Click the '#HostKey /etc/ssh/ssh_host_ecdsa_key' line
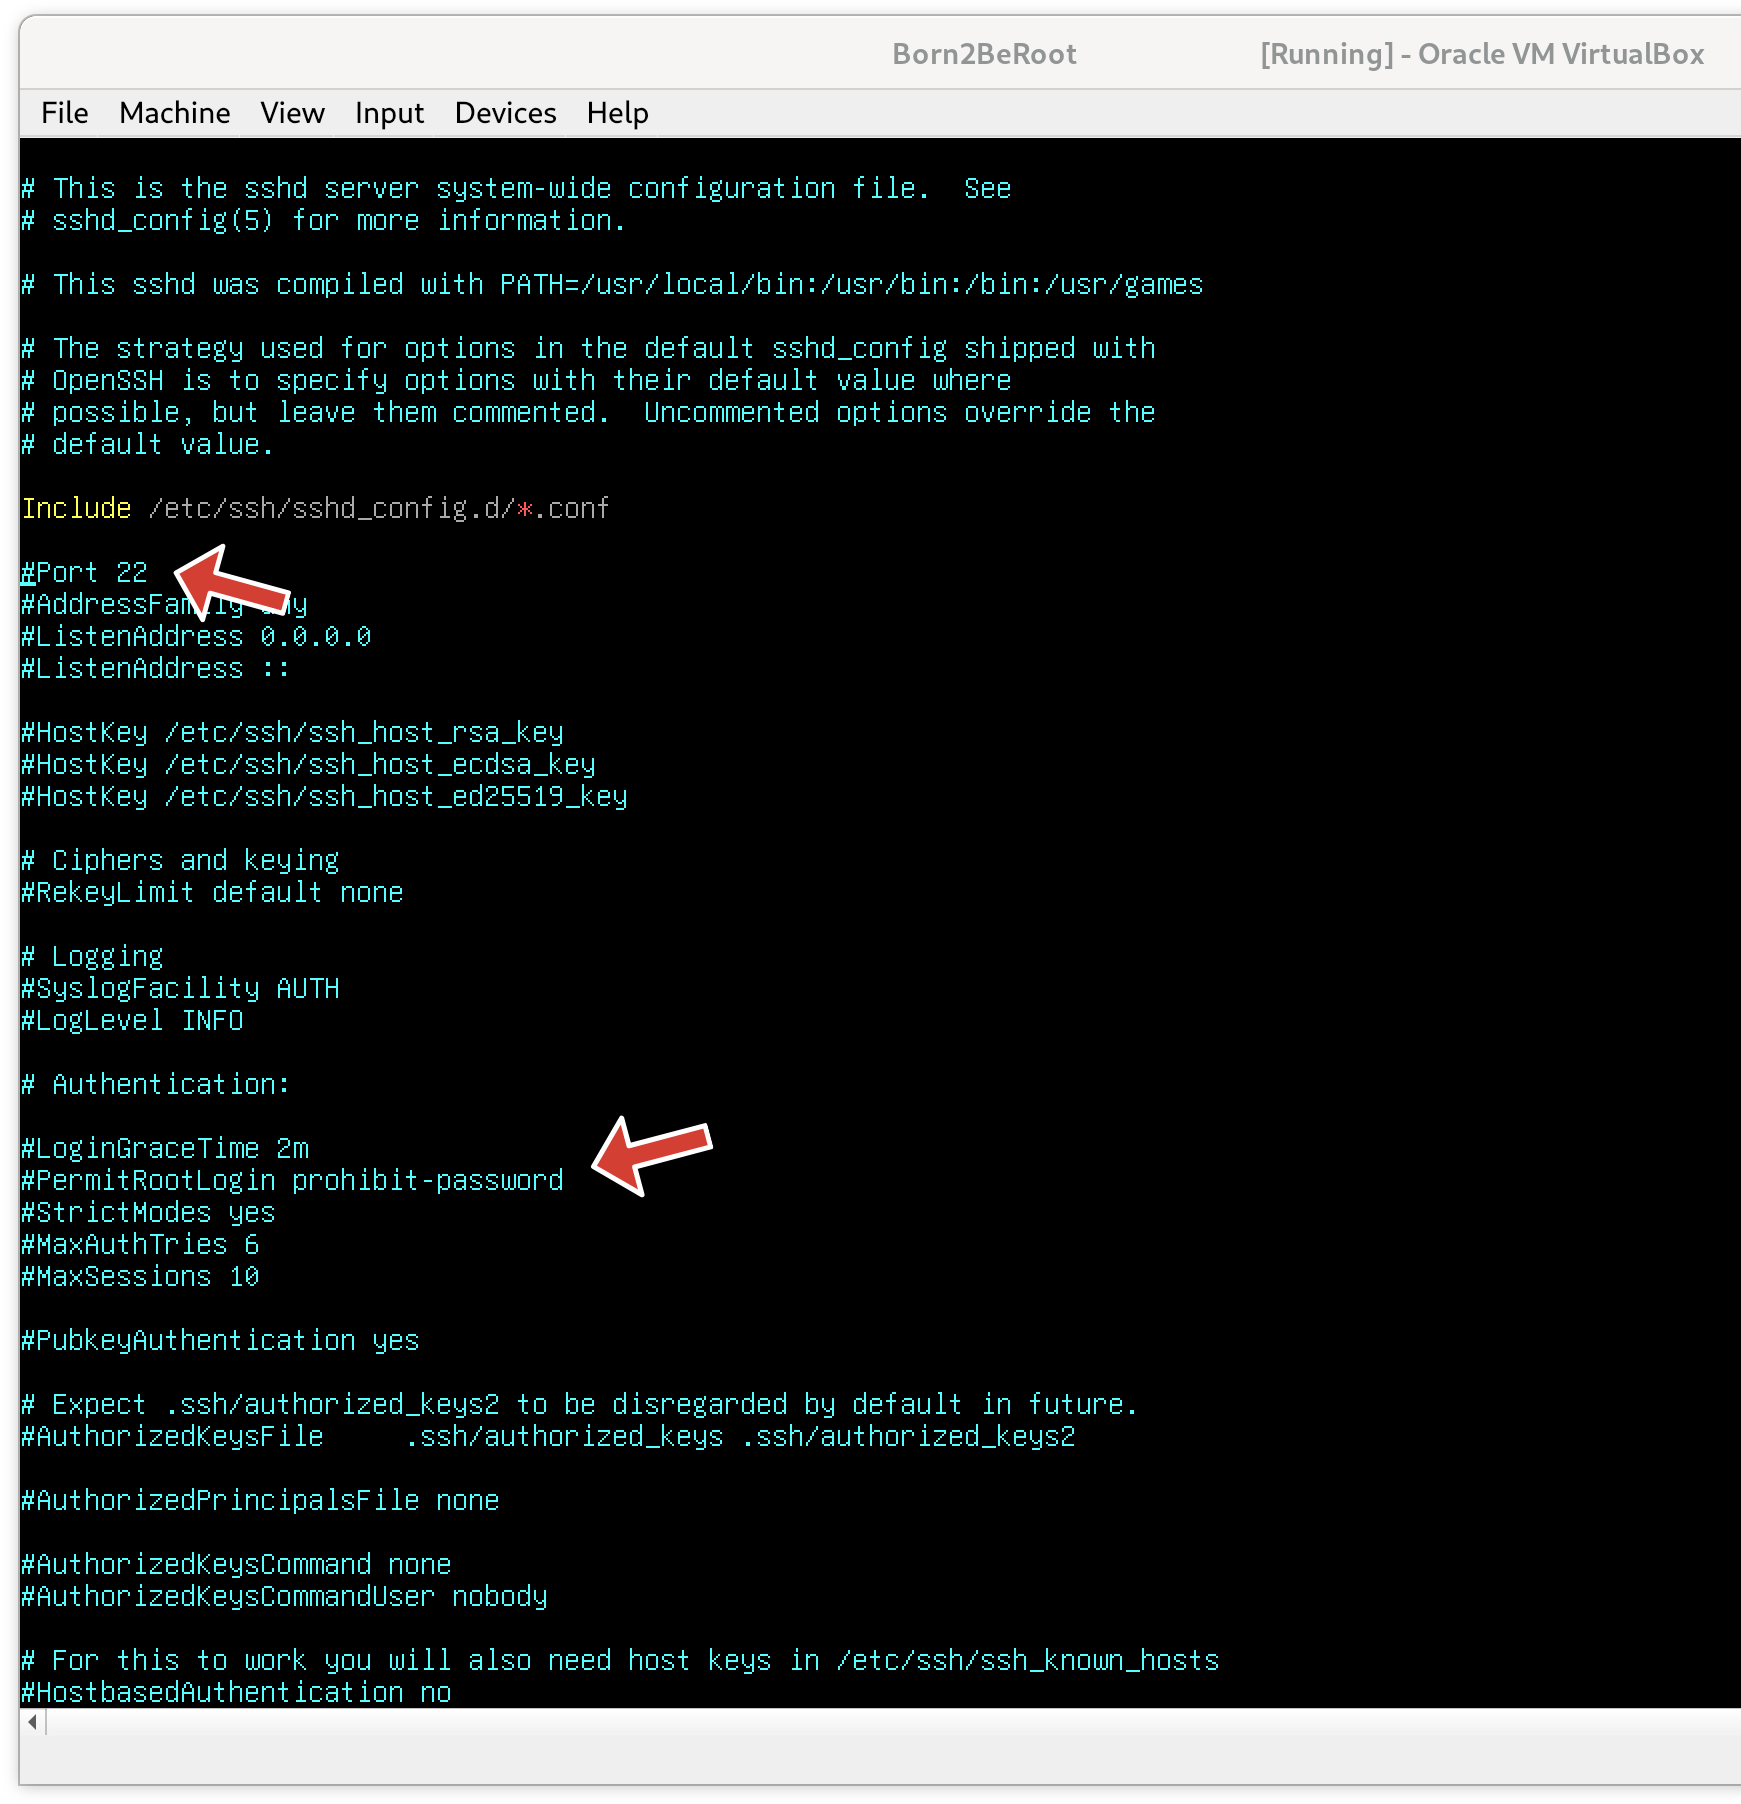Screen dimensions: 1741x1804 tap(309, 764)
